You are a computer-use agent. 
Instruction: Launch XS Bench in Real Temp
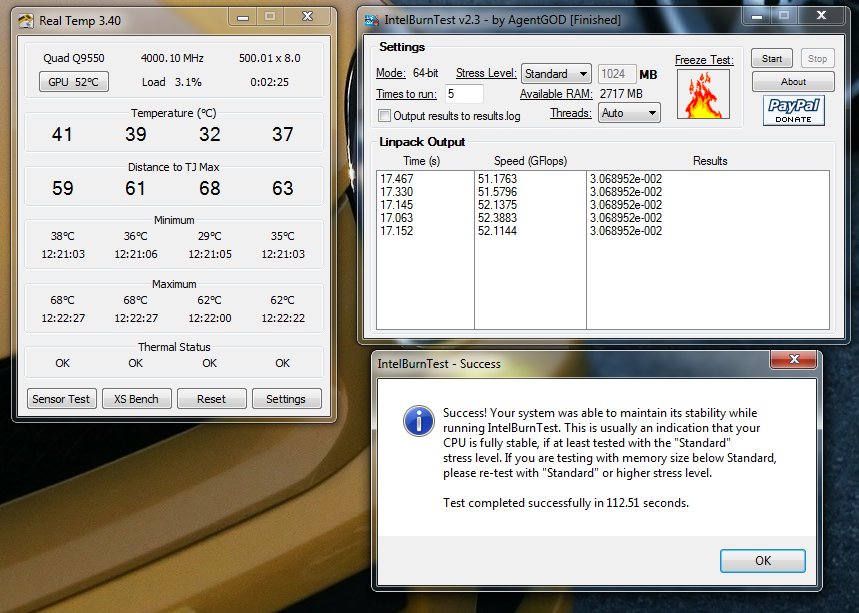pos(136,399)
